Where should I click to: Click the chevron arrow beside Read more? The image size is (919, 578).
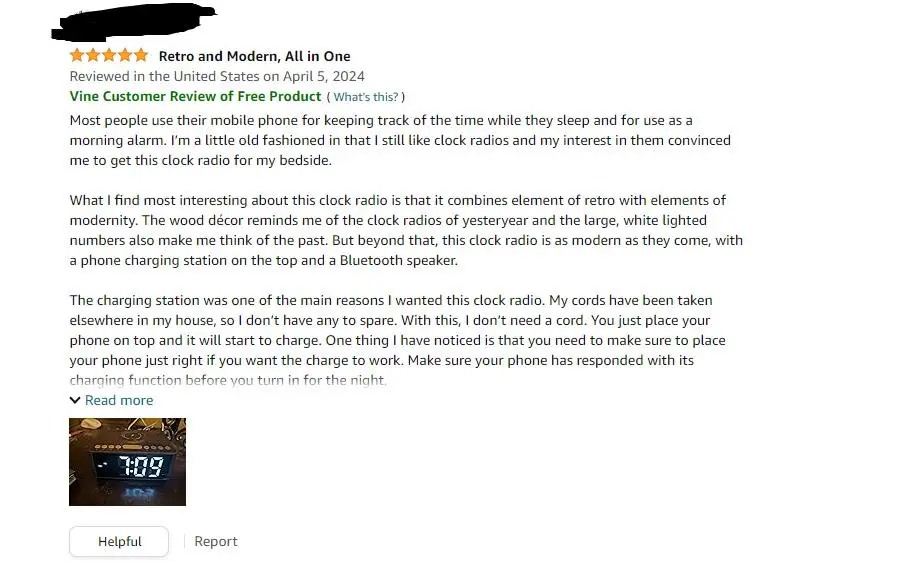75,400
